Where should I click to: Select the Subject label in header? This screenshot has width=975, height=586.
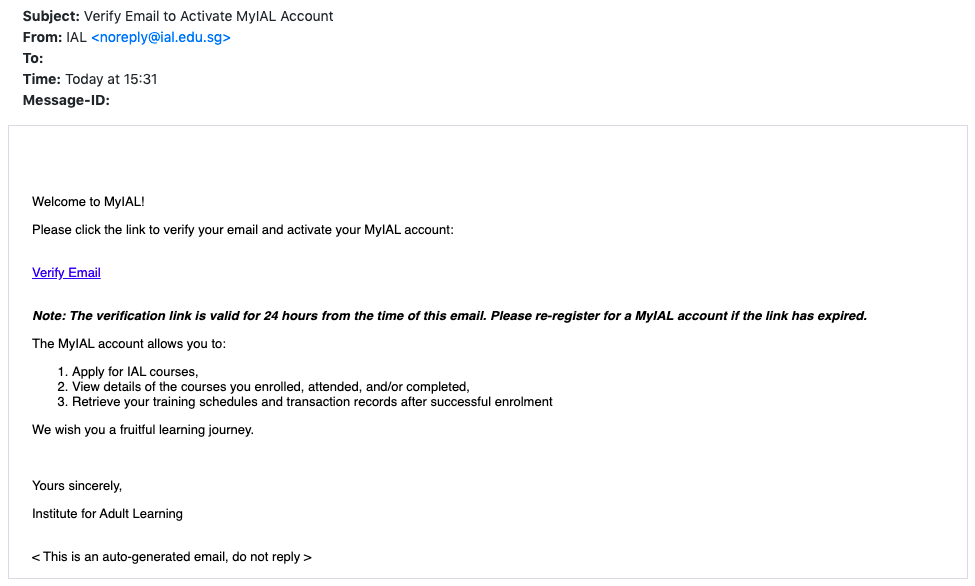click(51, 16)
